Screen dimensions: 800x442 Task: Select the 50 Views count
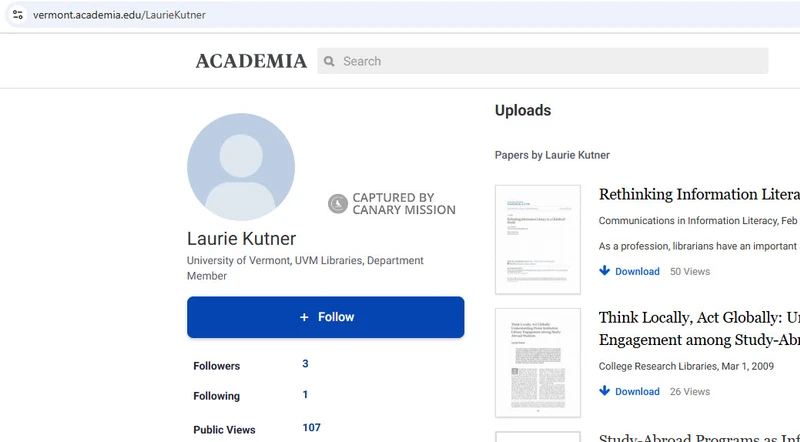690,272
